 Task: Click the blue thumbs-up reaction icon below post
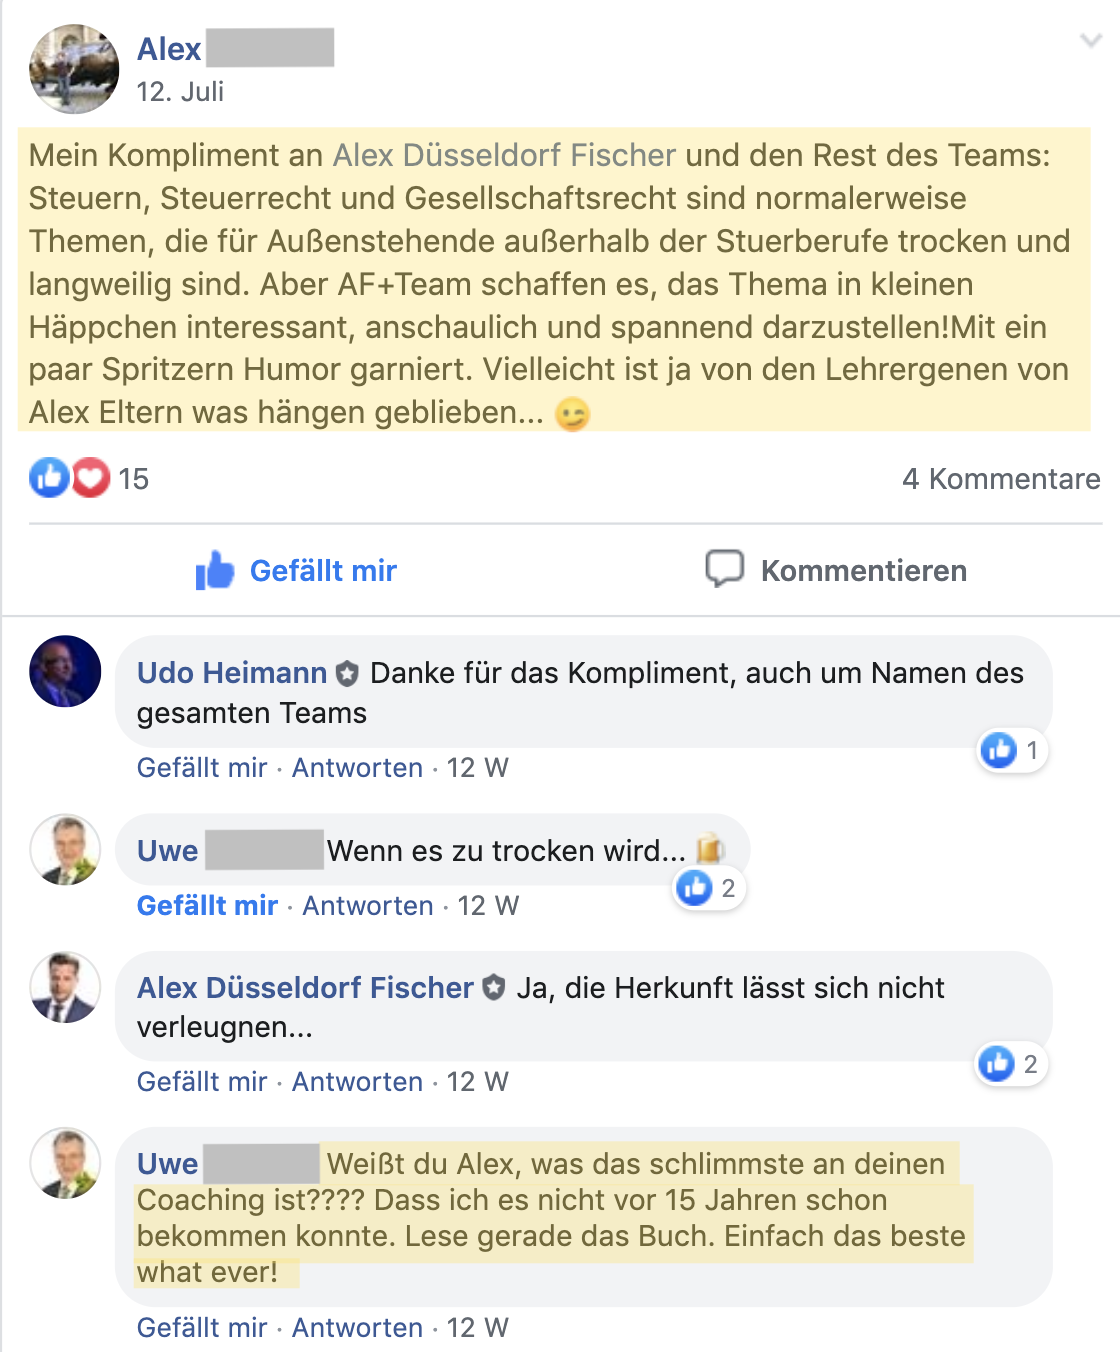[49, 478]
